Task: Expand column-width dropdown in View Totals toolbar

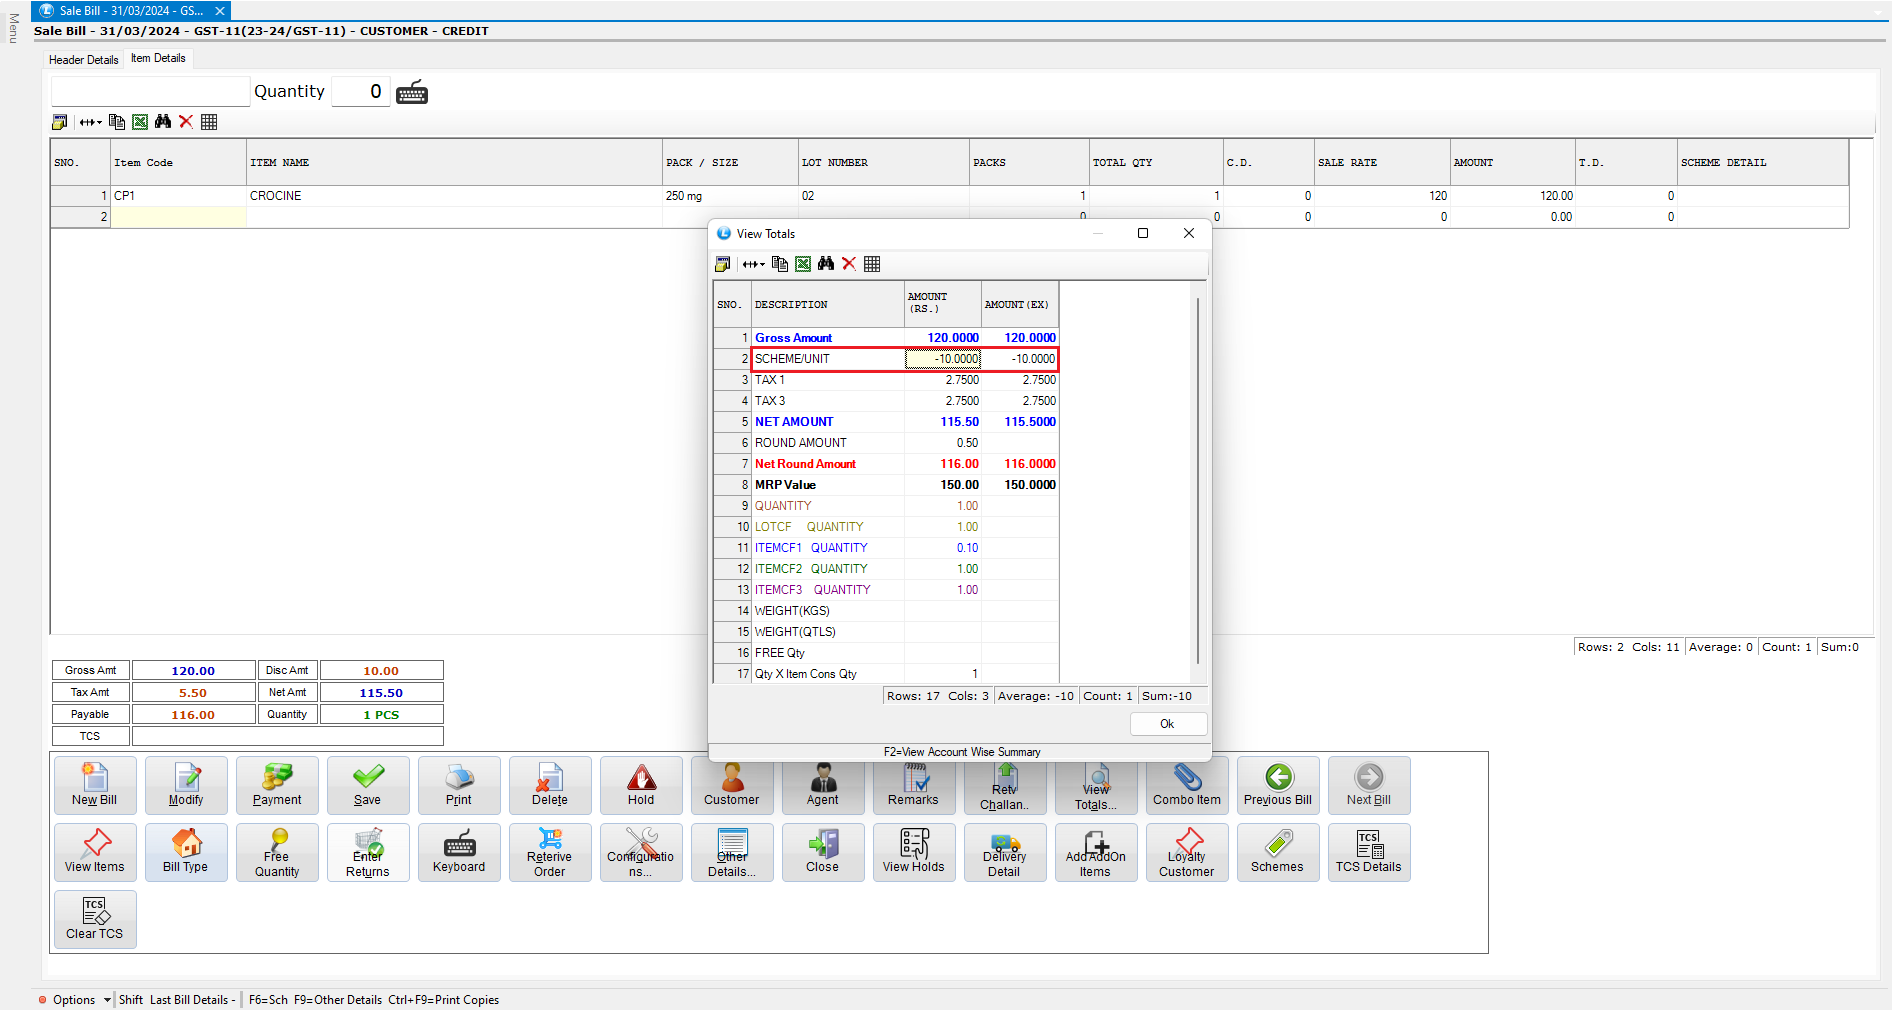Action: [x=754, y=264]
